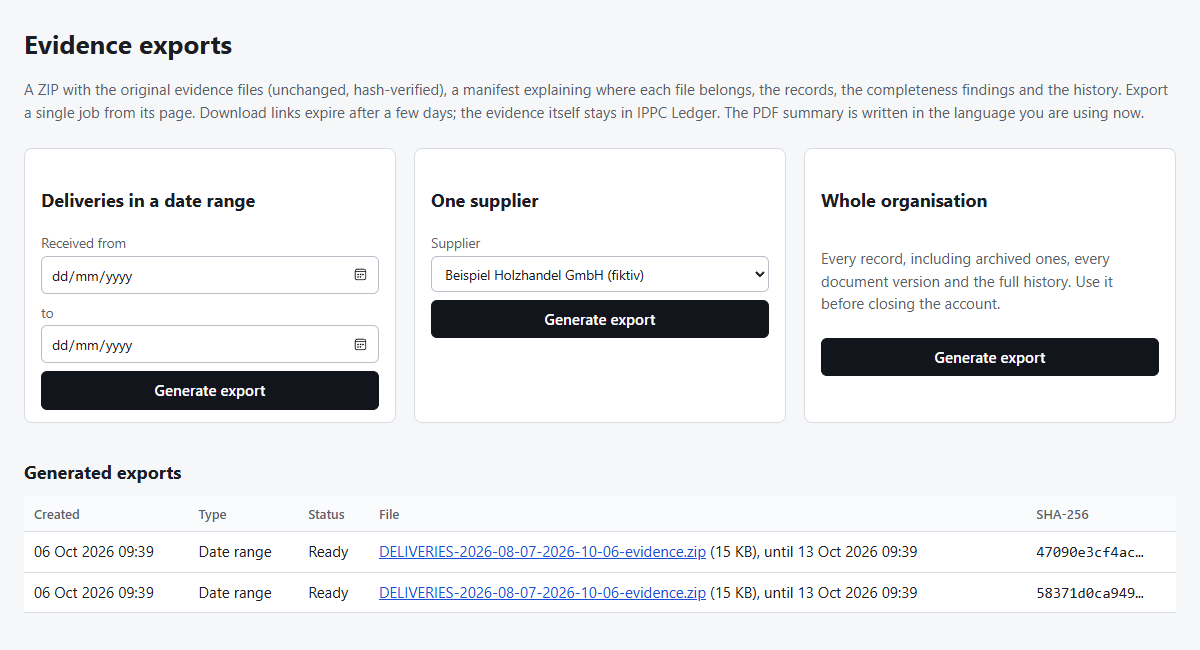
Task: Click the "Evidence exports" page heading
Action: [x=128, y=46]
